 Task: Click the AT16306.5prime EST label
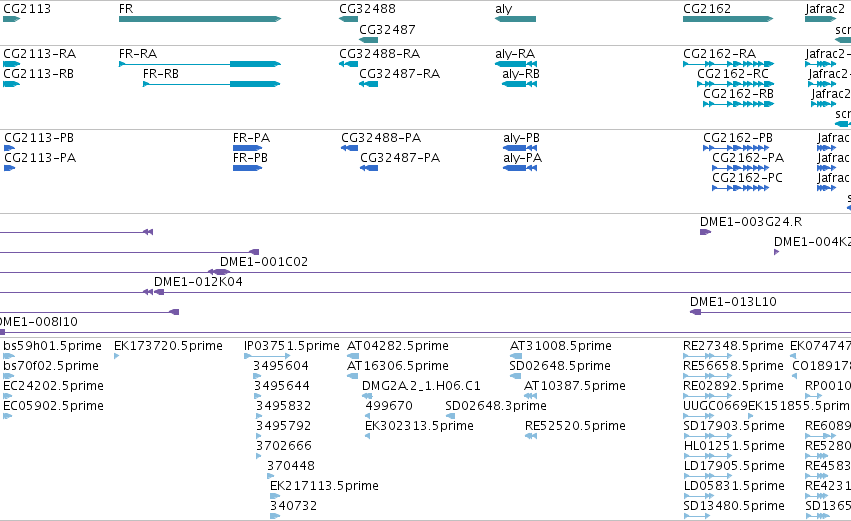pos(398,366)
